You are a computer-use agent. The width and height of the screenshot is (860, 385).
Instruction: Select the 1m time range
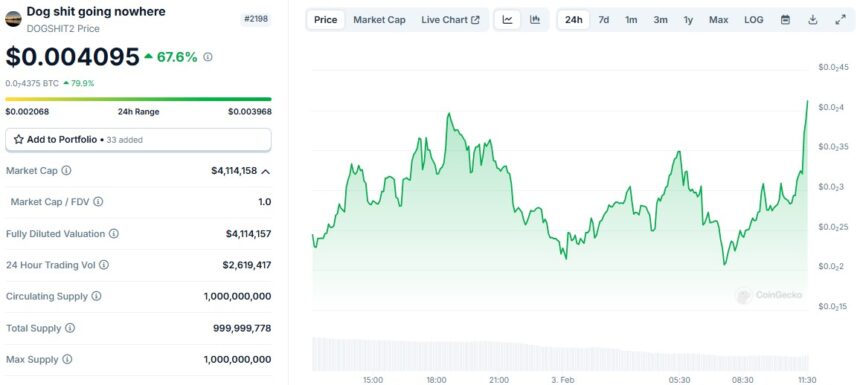(x=631, y=20)
